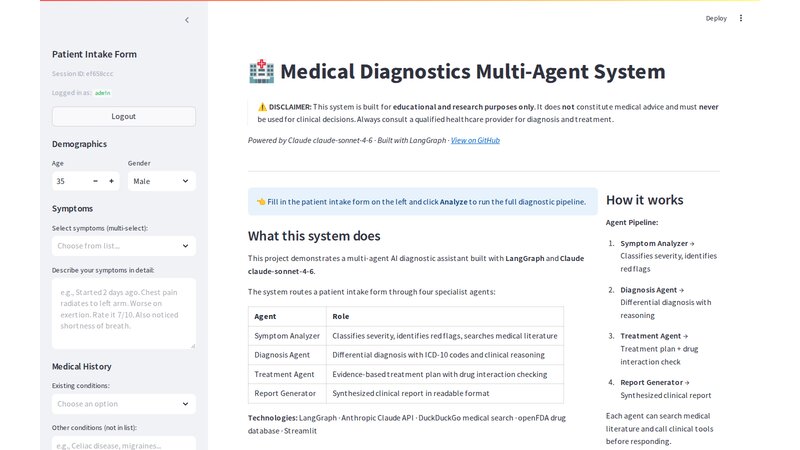Open the View on GitHub link
The image size is (800, 450).
(475, 140)
